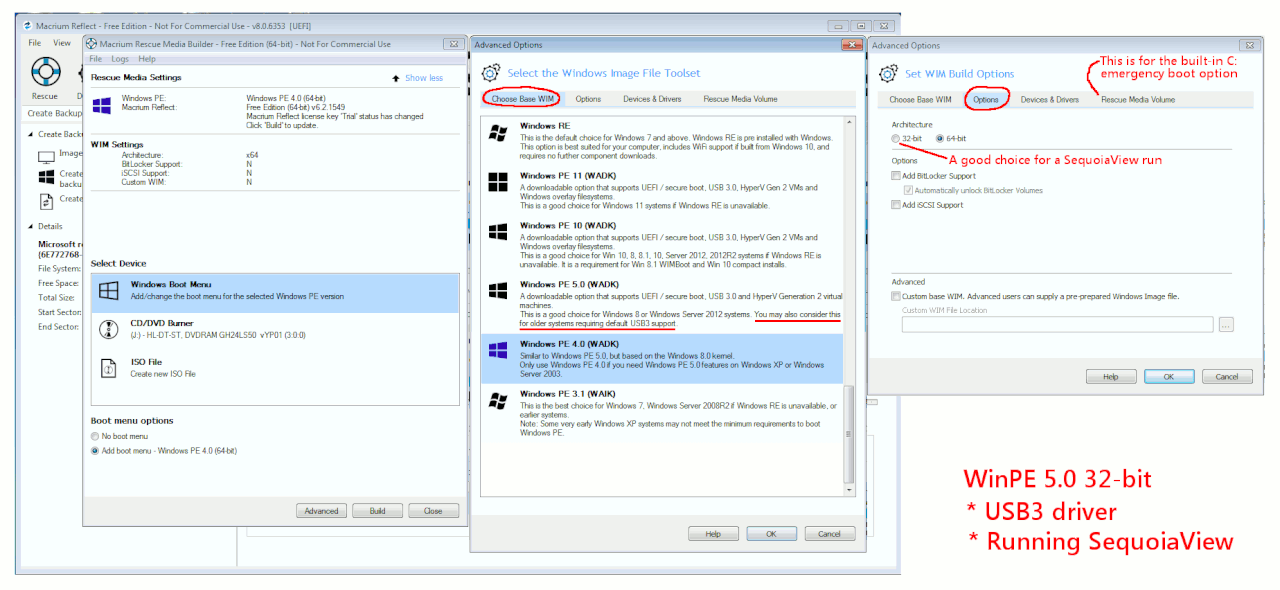This screenshot has height=590, width=1280.
Task: Collapse the Create Backups tree section
Action: (32, 134)
